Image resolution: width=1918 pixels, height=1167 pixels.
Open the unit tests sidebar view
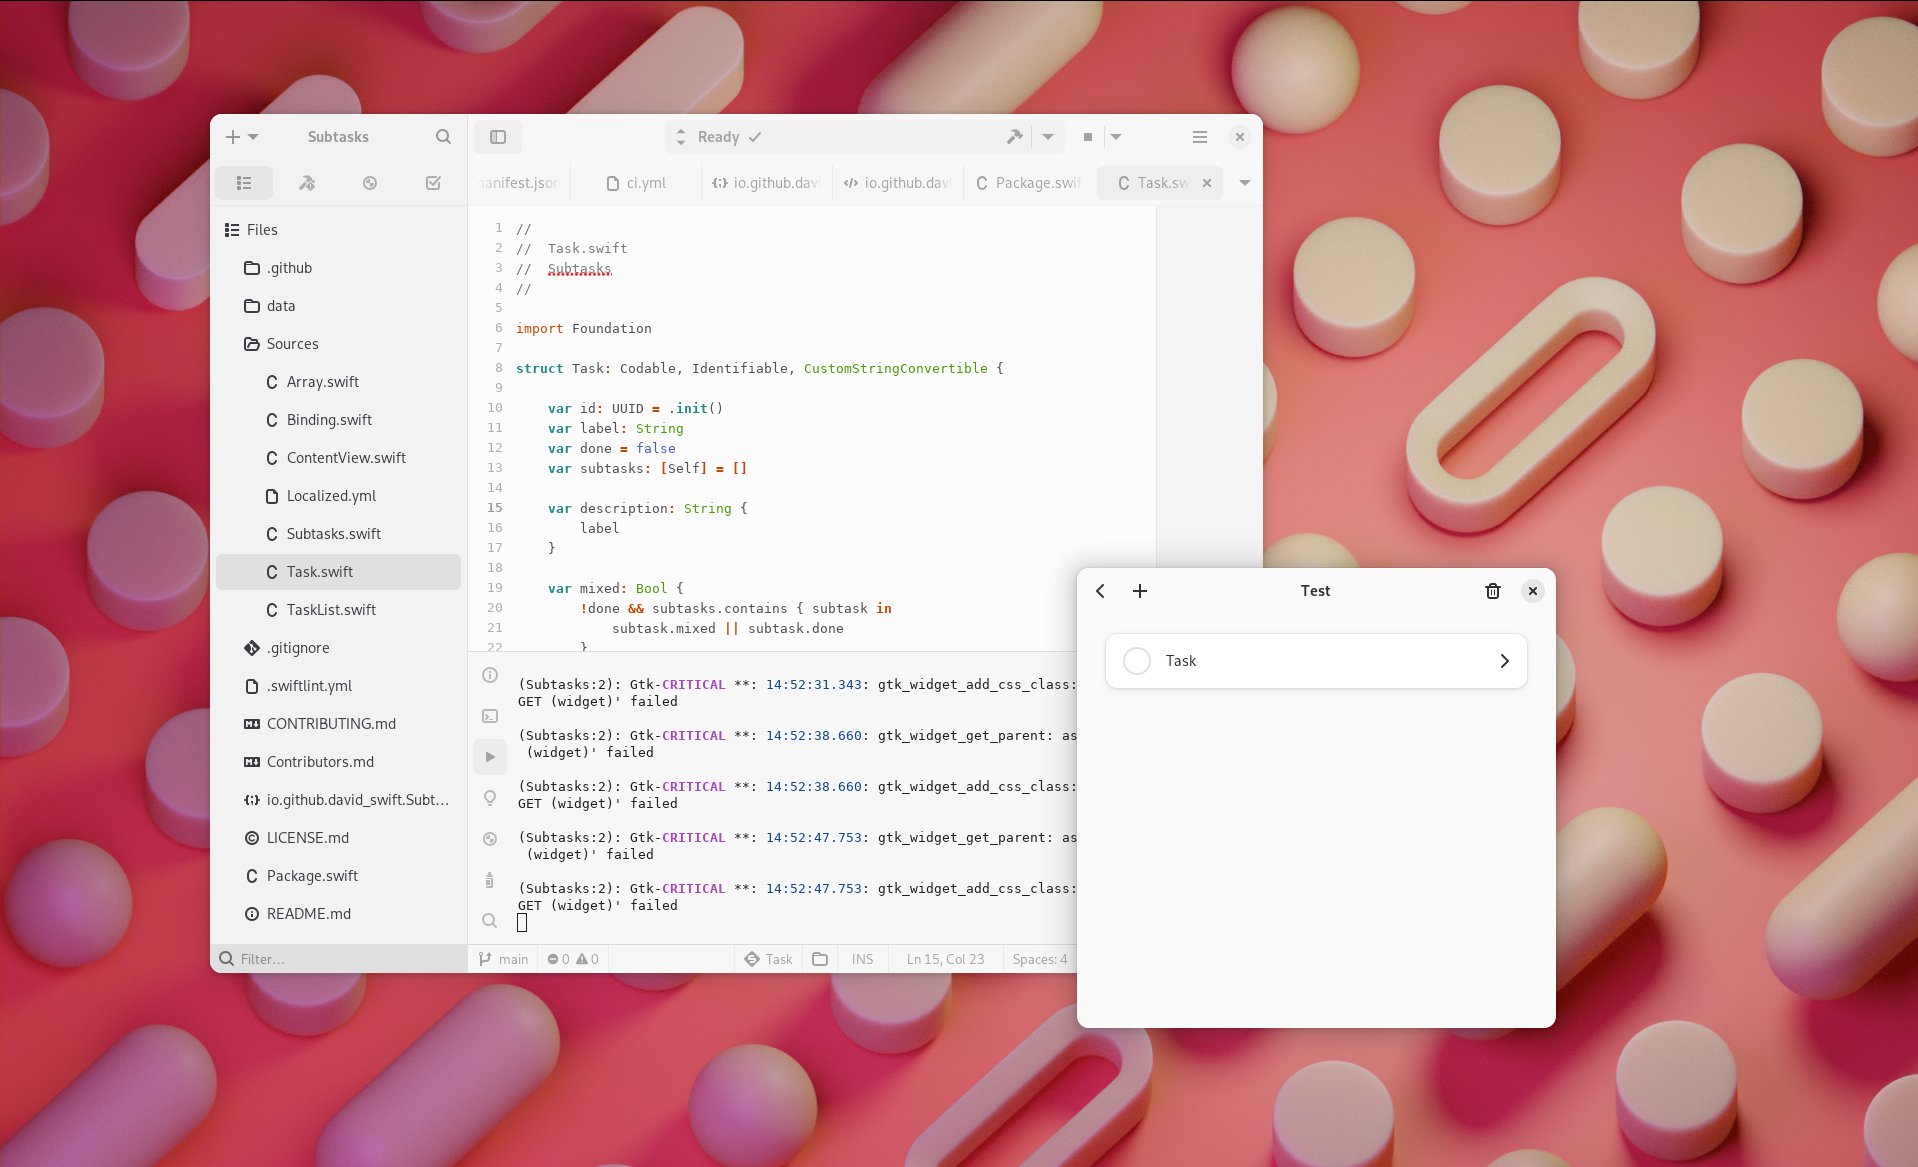[x=433, y=183]
